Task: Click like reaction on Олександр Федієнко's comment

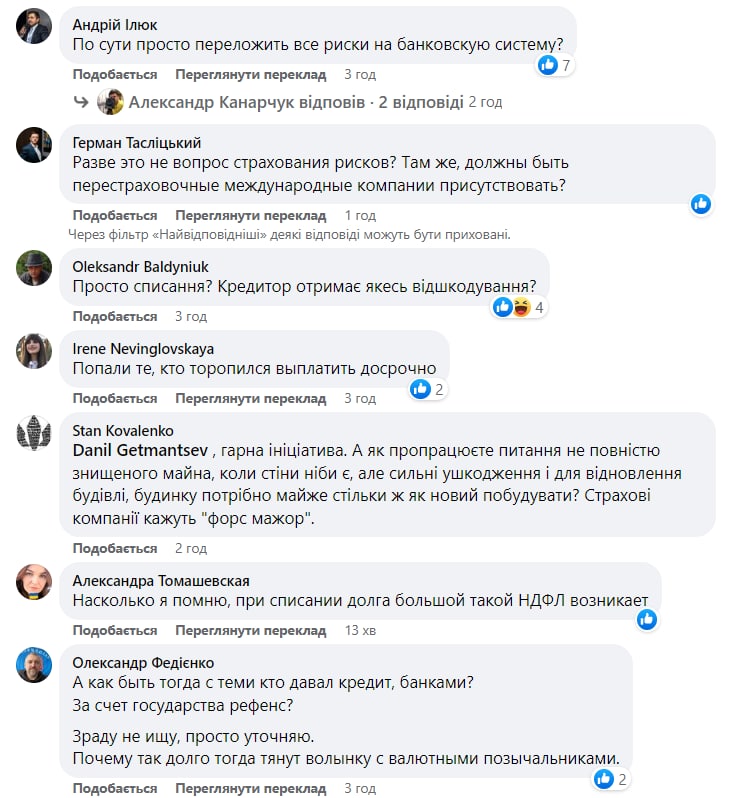Action: pyautogui.click(x=603, y=779)
